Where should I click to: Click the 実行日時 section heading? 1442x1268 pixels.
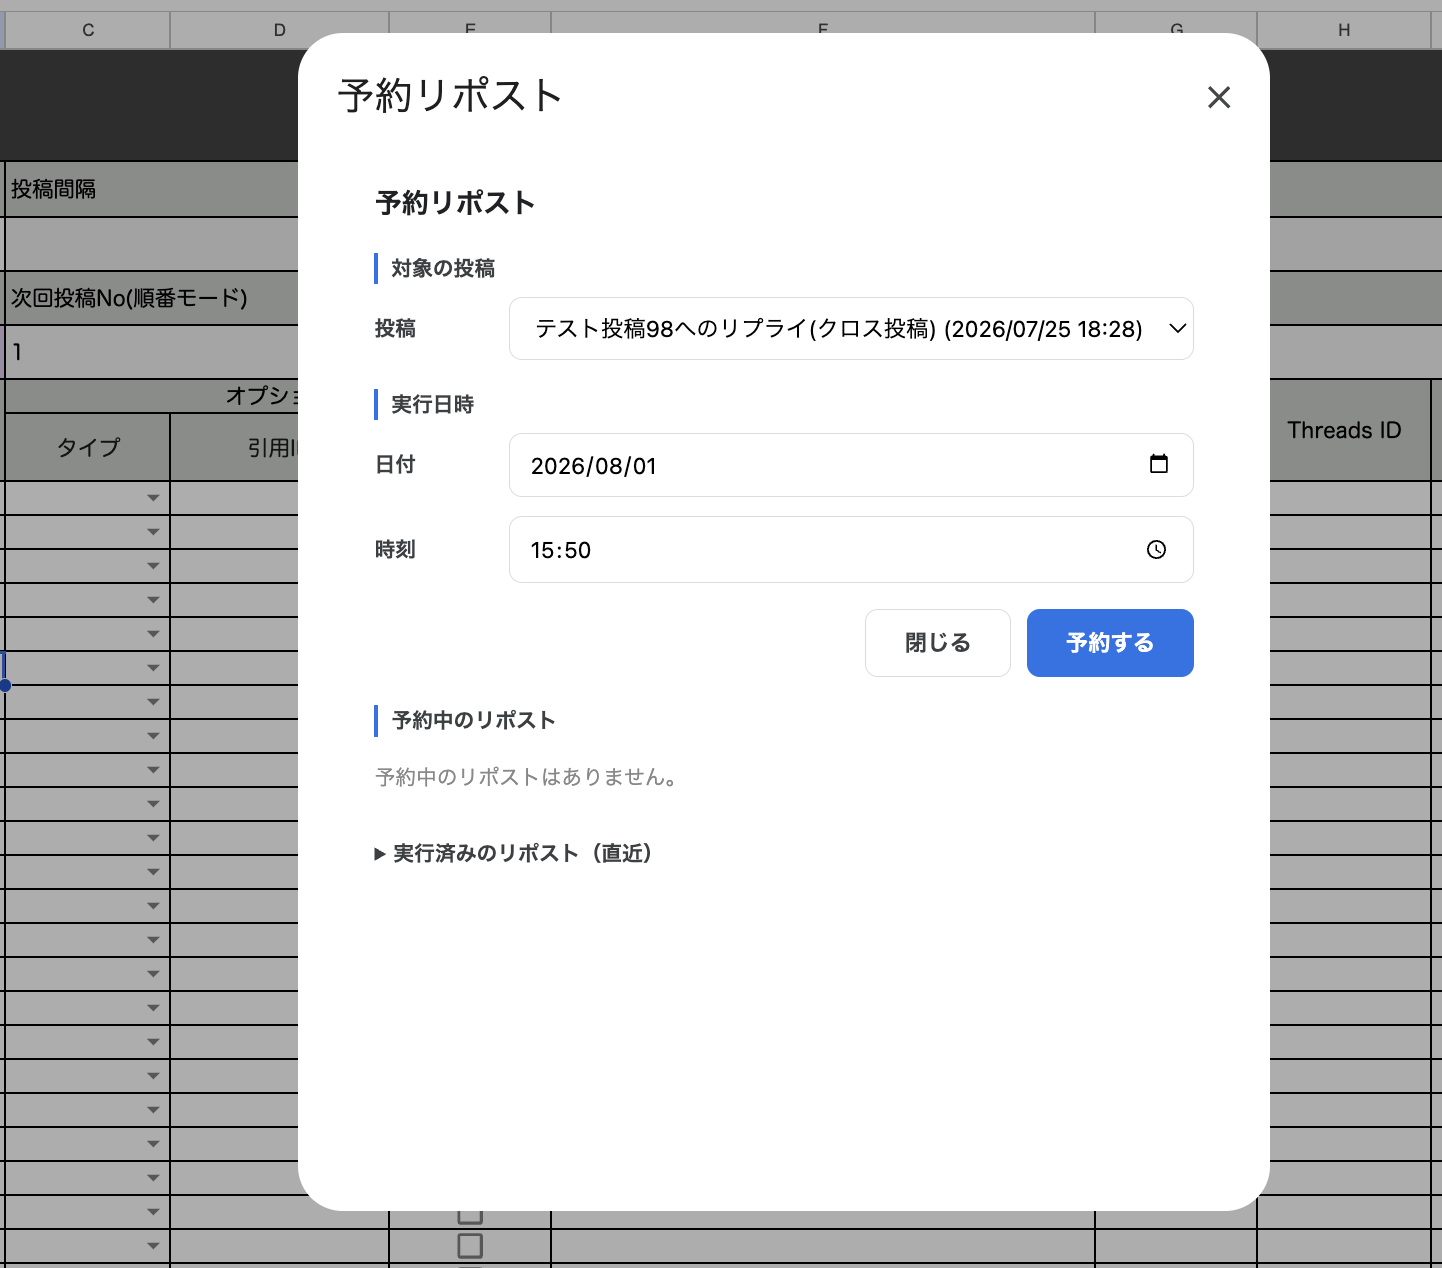click(432, 404)
